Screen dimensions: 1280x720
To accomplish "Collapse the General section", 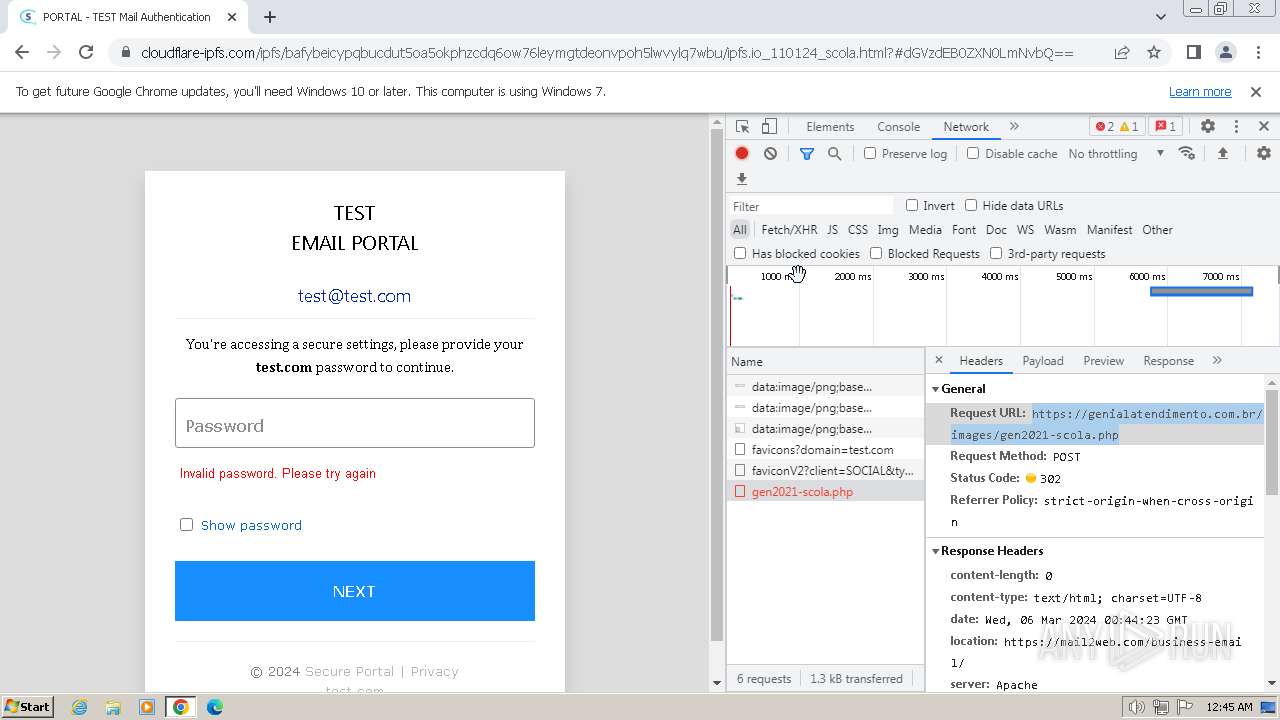I will point(936,389).
